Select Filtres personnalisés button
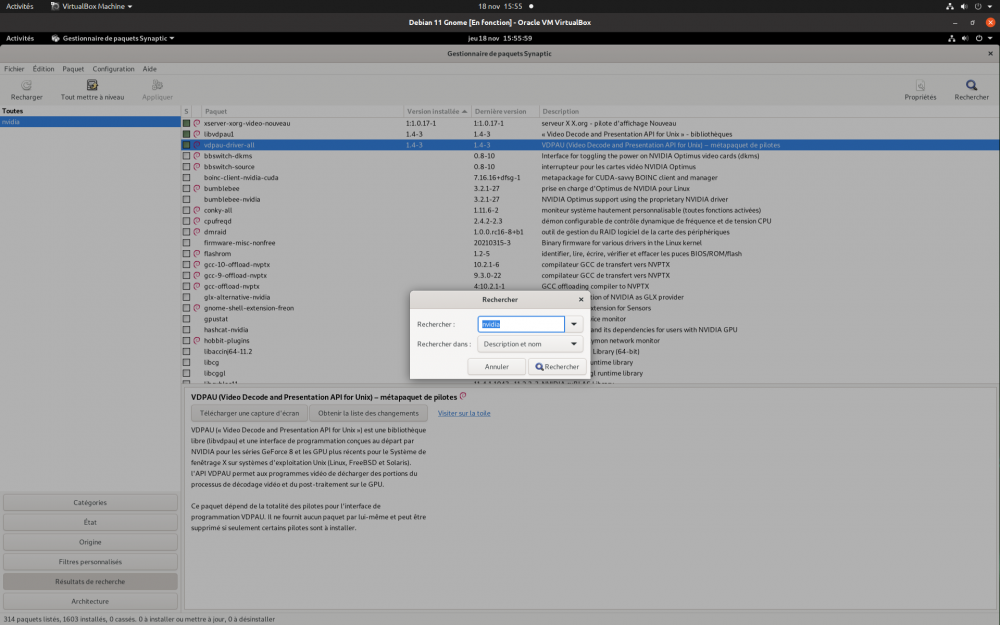The width and height of the screenshot is (1000, 625). point(90,562)
